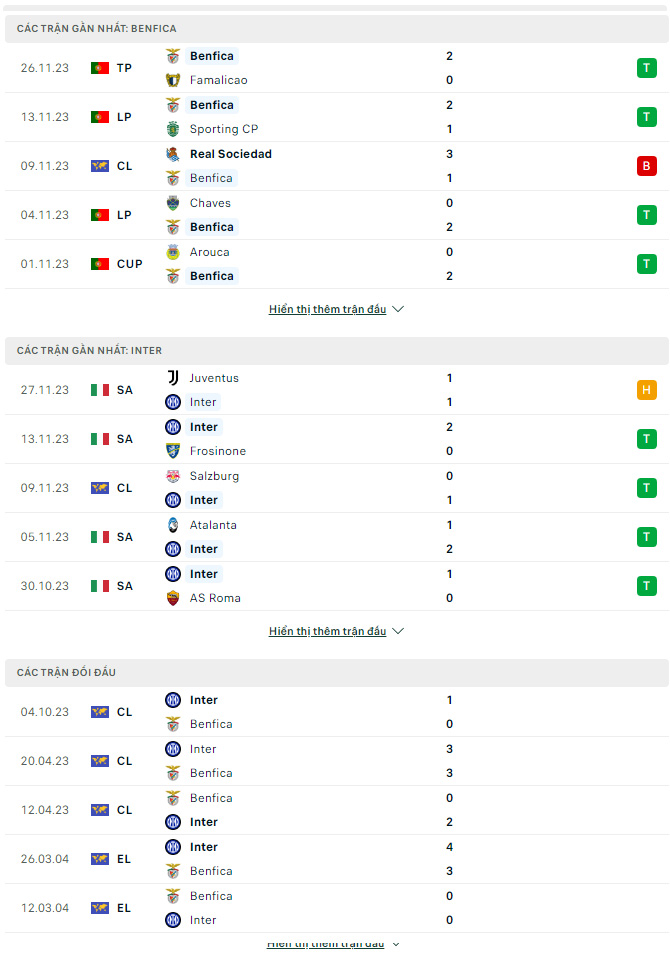Click the red B loss badge
Image resolution: width=670 pixels, height=954 pixels.
click(646, 165)
